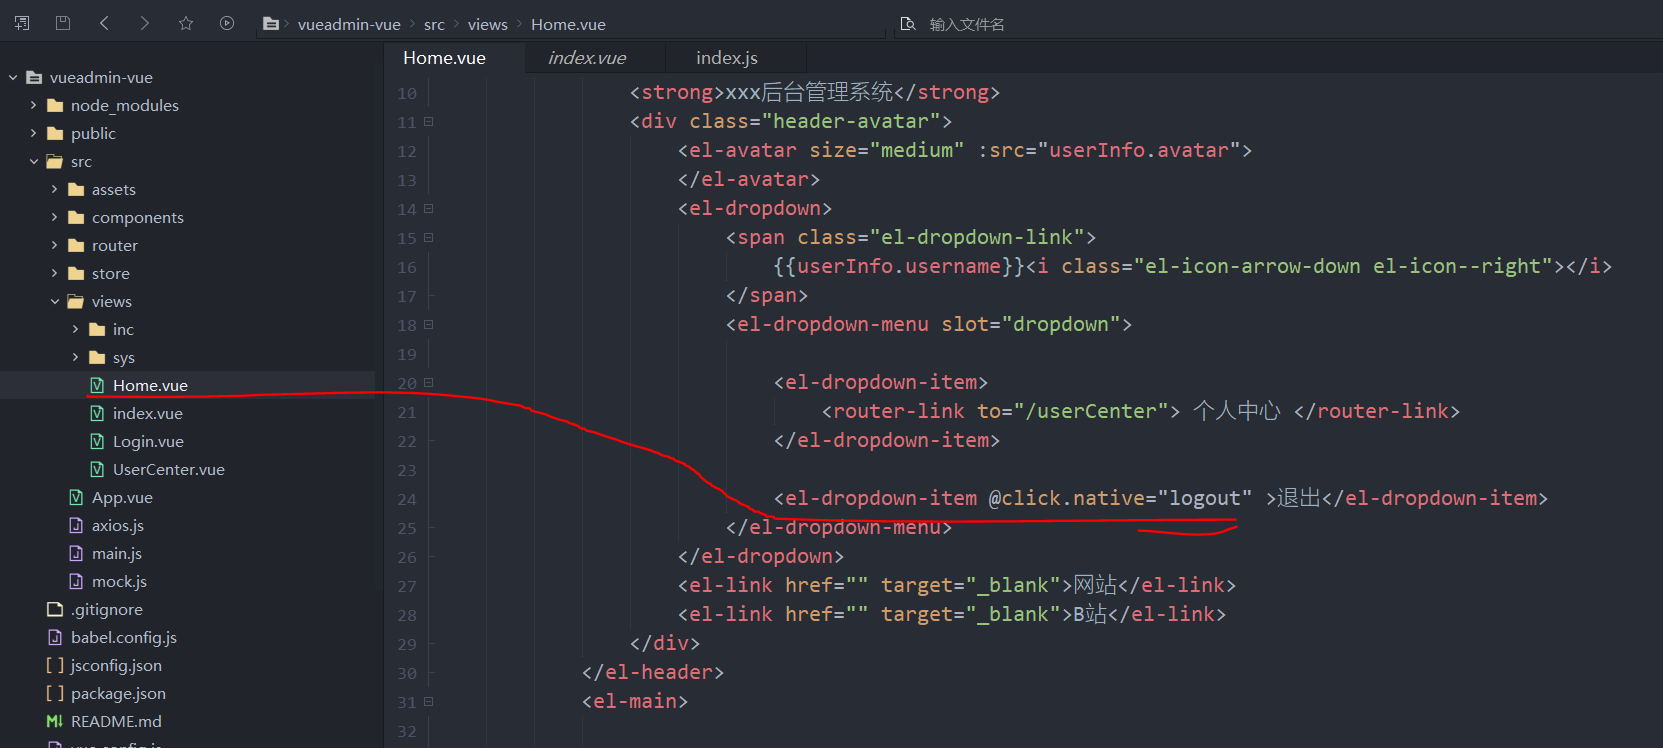Go back with the left arrow icon

click(104, 23)
